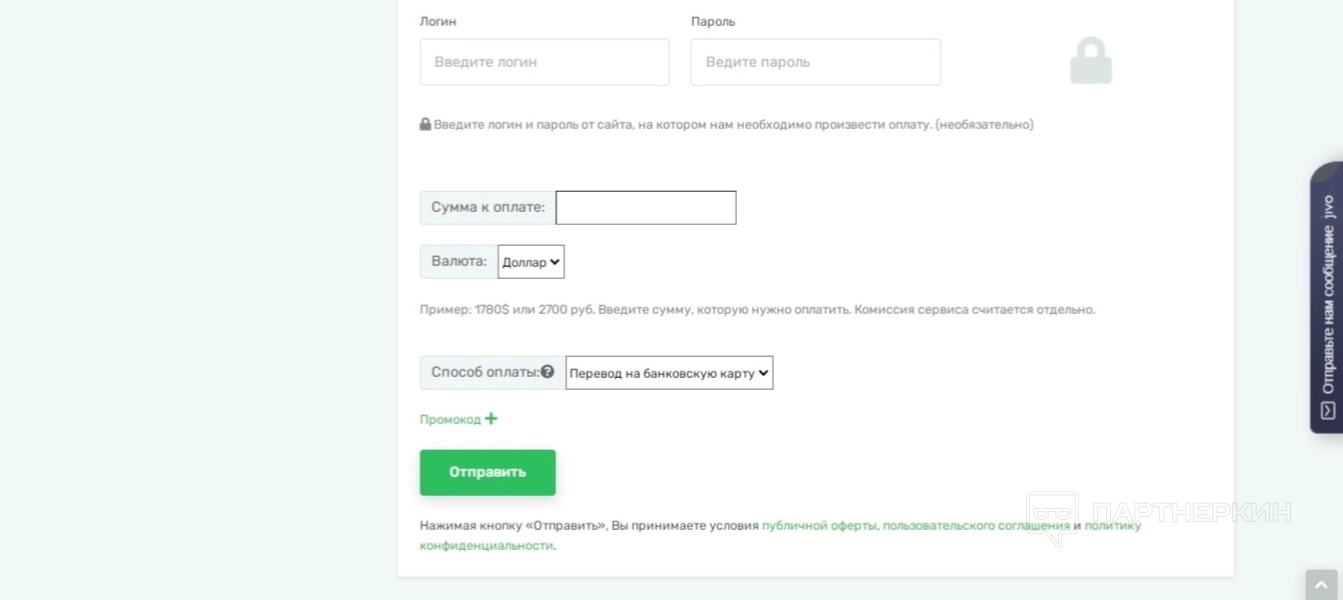Expand the Промокод section
The image size is (1343, 600).
(451, 420)
